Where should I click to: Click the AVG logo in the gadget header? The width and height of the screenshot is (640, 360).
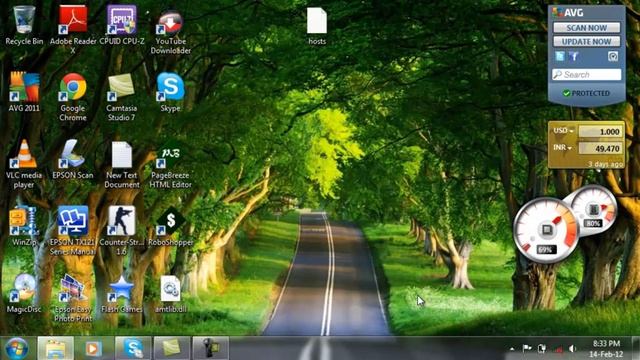[x=568, y=13]
